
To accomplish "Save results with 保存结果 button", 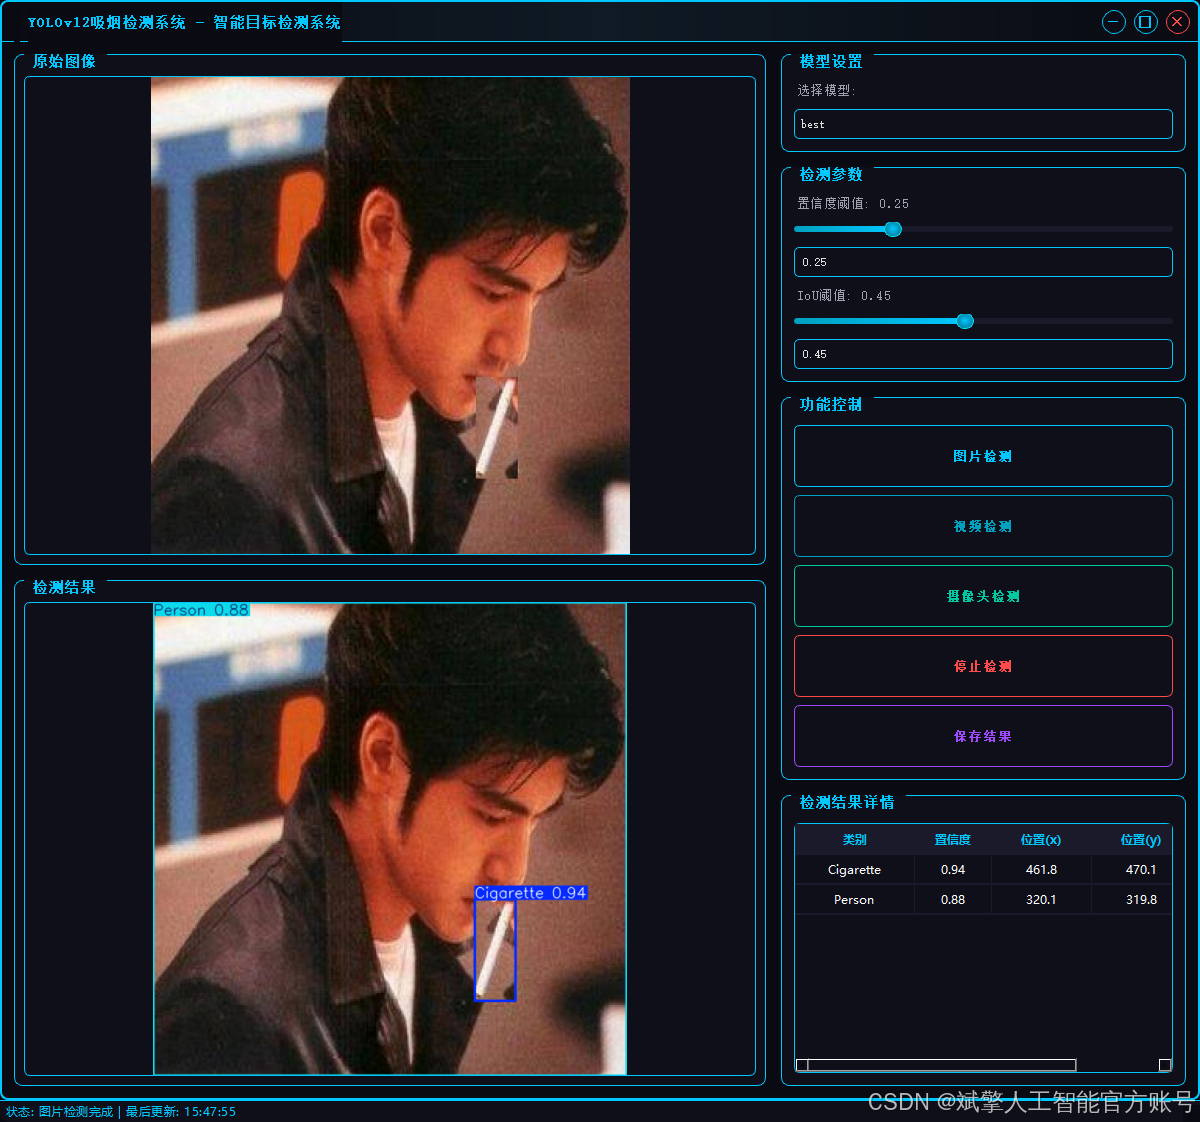I will click(x=983, y=736).
